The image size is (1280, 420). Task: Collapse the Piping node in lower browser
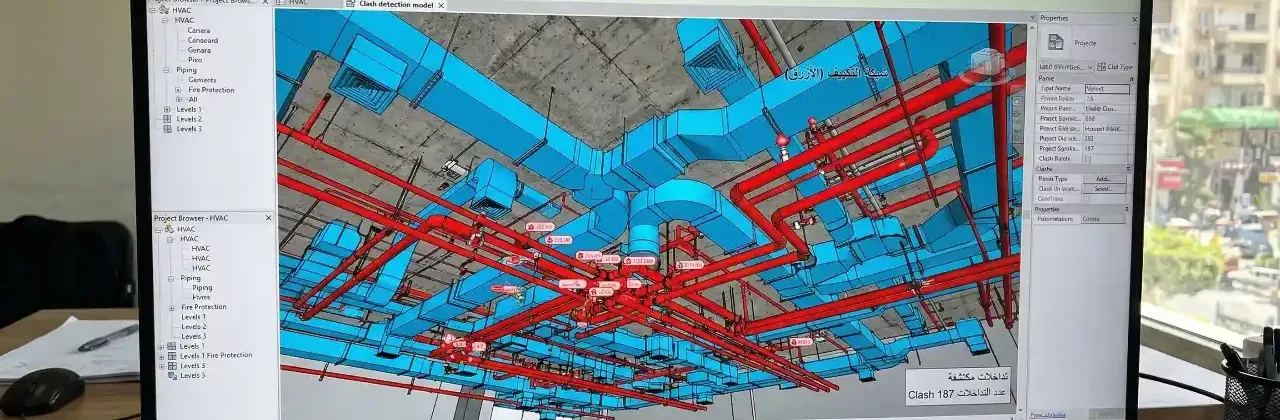click(x=168, y=278)
